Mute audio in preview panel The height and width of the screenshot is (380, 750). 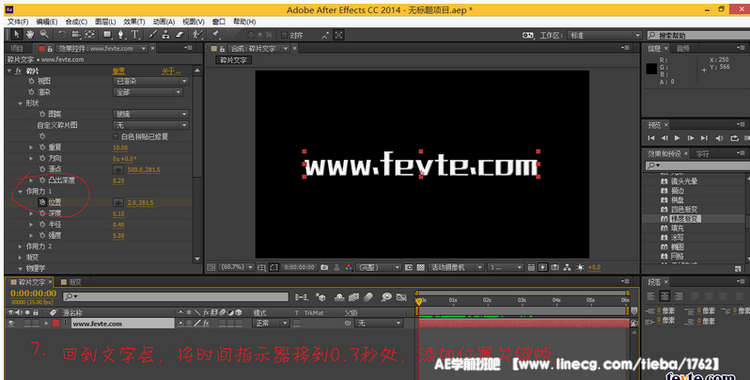[x=719, y=138]
